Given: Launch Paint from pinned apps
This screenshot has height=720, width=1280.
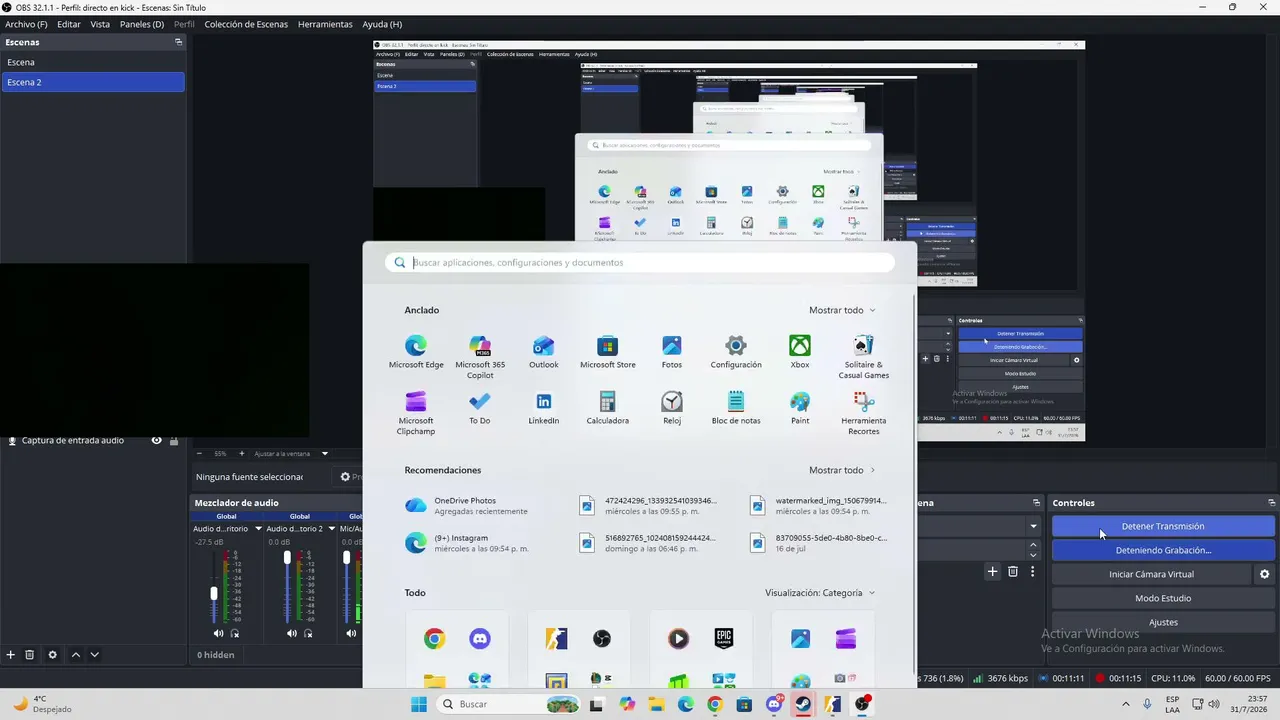Looking at the screenshot, I should (800, 408).
